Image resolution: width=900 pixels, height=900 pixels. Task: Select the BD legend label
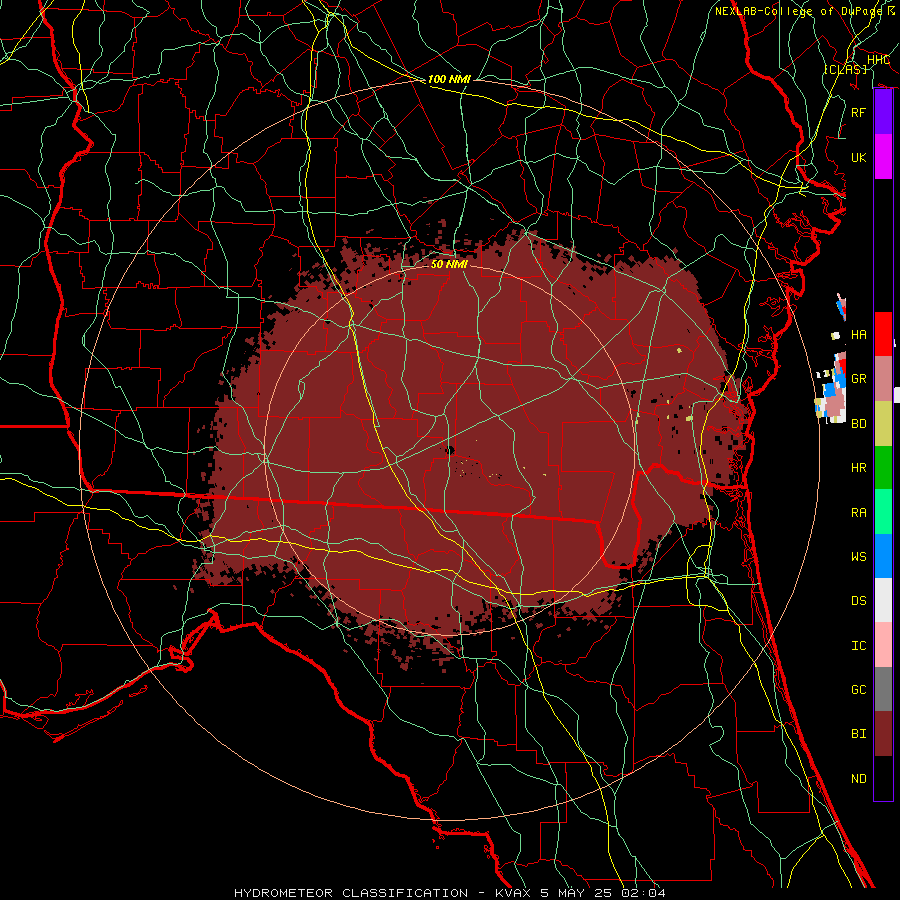[x=858, y=424]
